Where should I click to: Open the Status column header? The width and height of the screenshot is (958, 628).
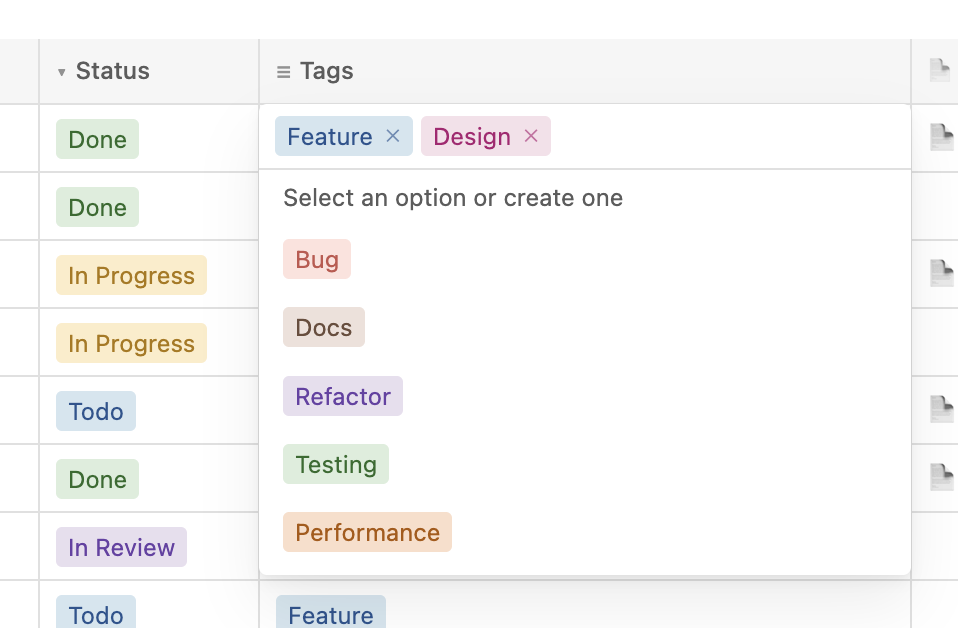click(x=112, y=71)
